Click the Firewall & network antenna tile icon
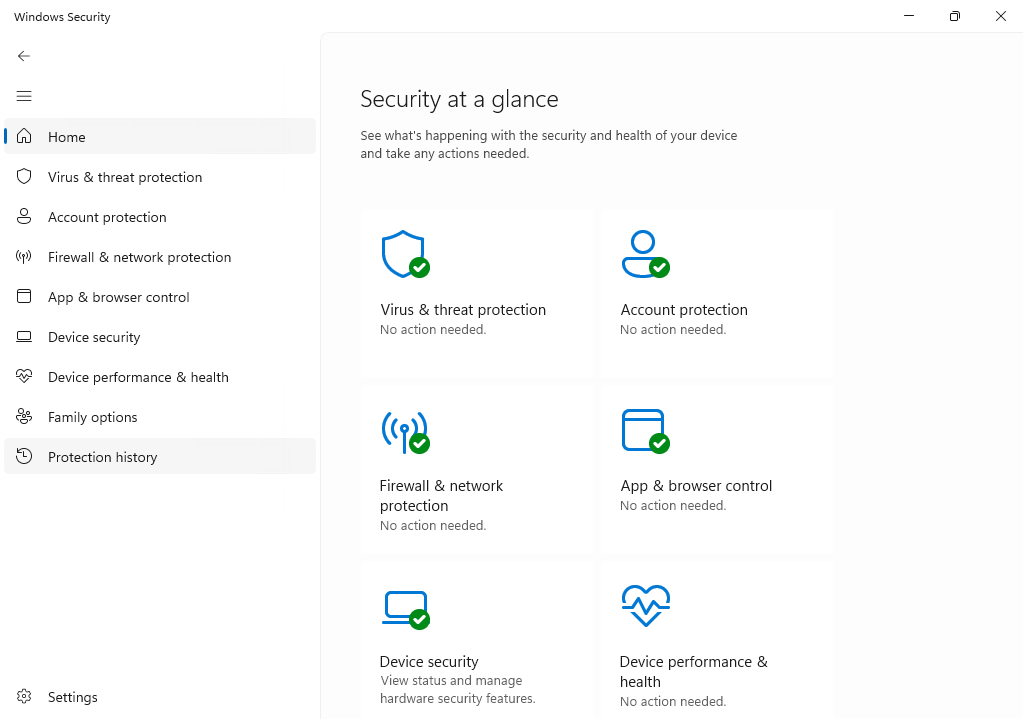This screenshot has height=719, width=1023. (404, 431)
